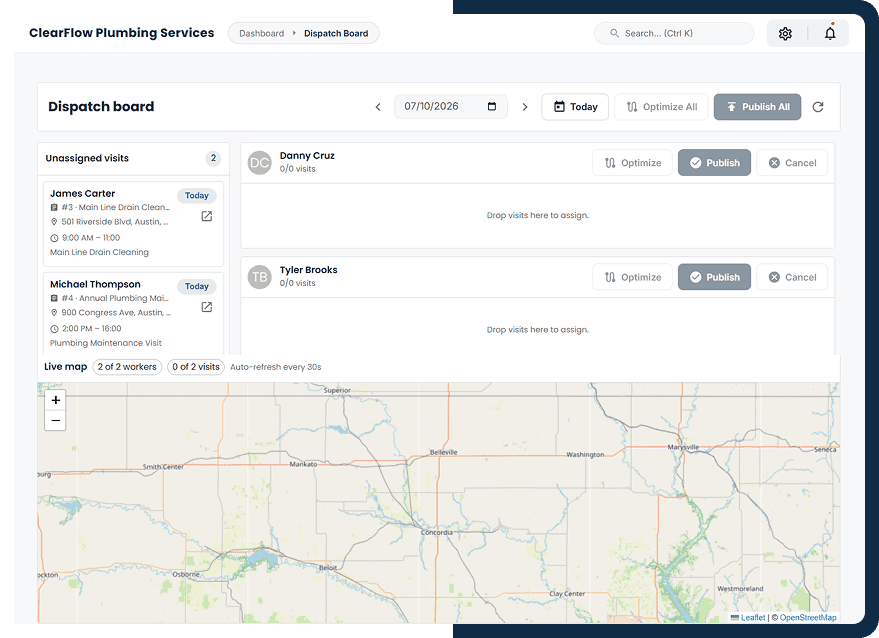The height and width of the screenshot is (638, 879).
Task: Optimize Danny Cruz's route
Action: [632, 163]
